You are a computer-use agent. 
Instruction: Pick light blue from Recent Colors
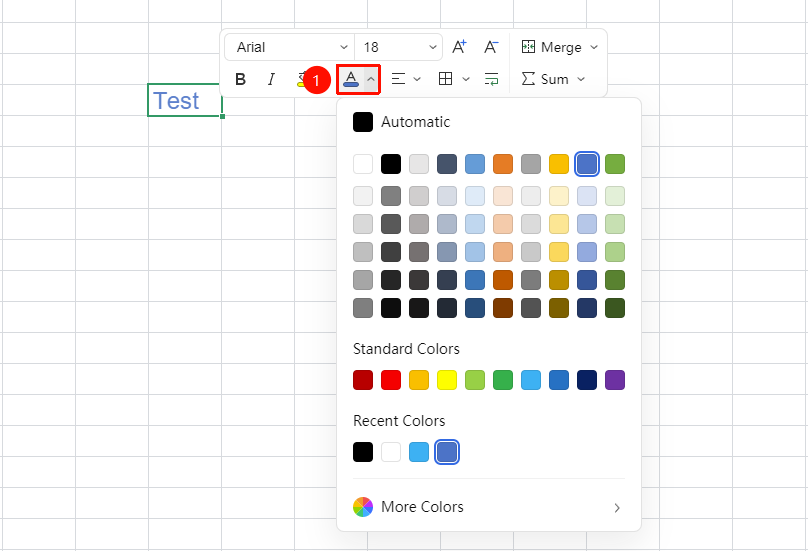point(419,452)
